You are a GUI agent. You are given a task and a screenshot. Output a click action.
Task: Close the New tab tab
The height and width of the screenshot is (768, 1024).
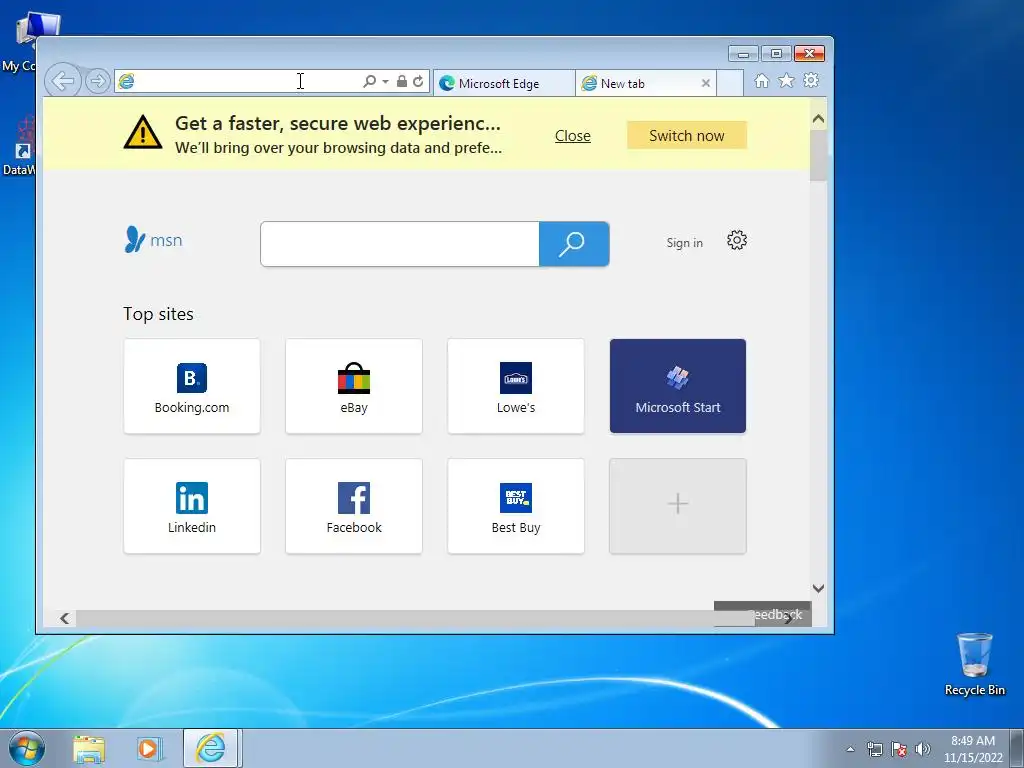pyautogui.click(x=705, y=84)
